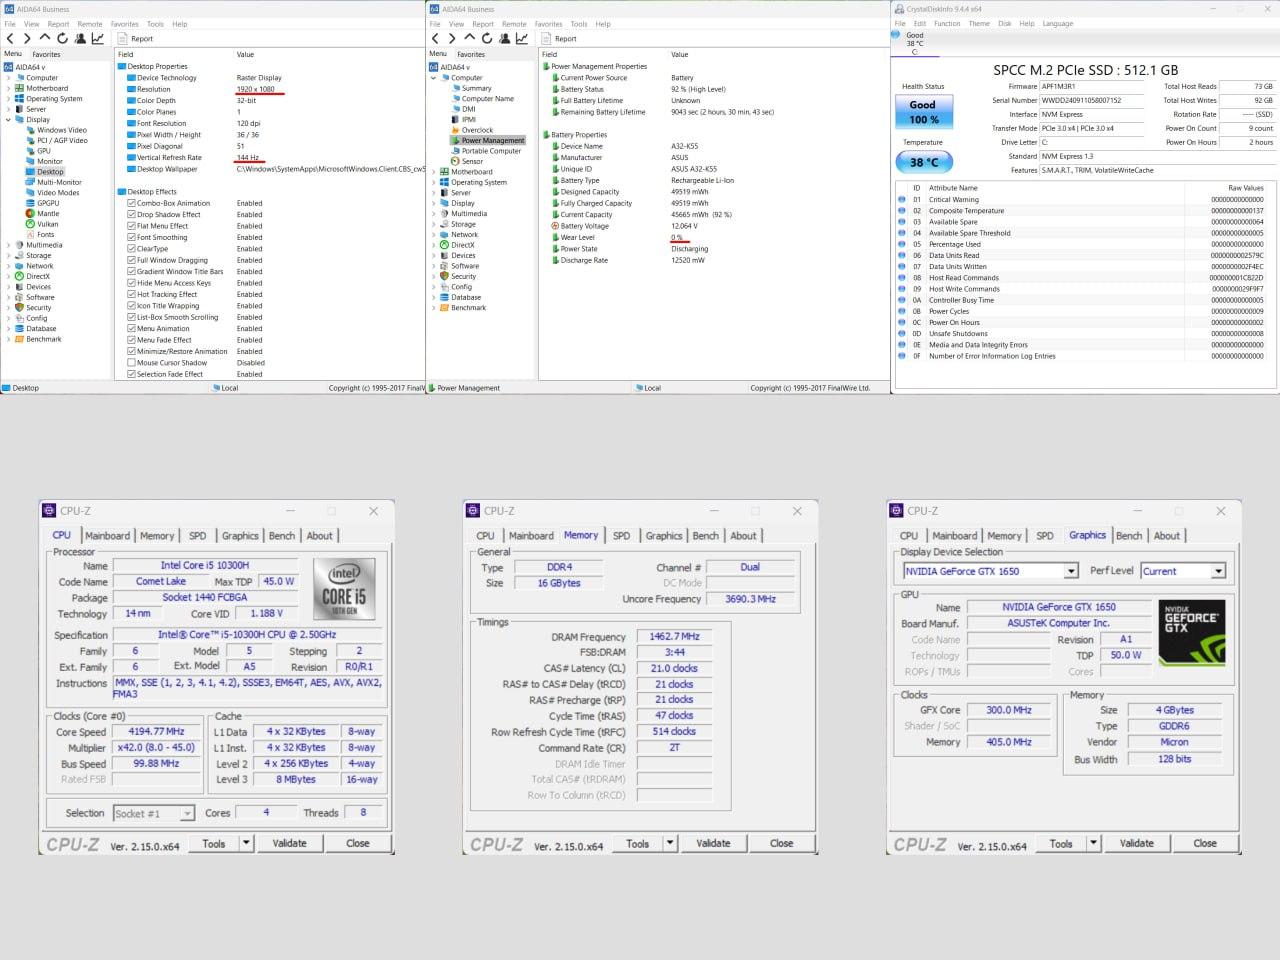Click Tools button in CPU-Z Graphics window

[1061, 843]
